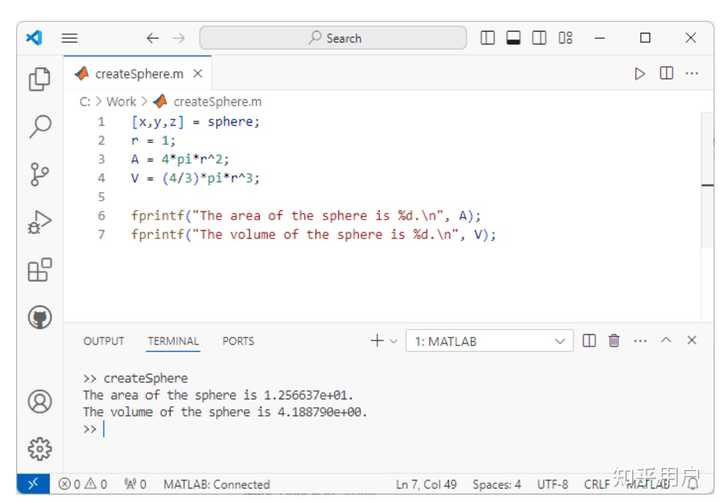
Task: Open the GitHub view in activity bar
Action: (40, 318)
